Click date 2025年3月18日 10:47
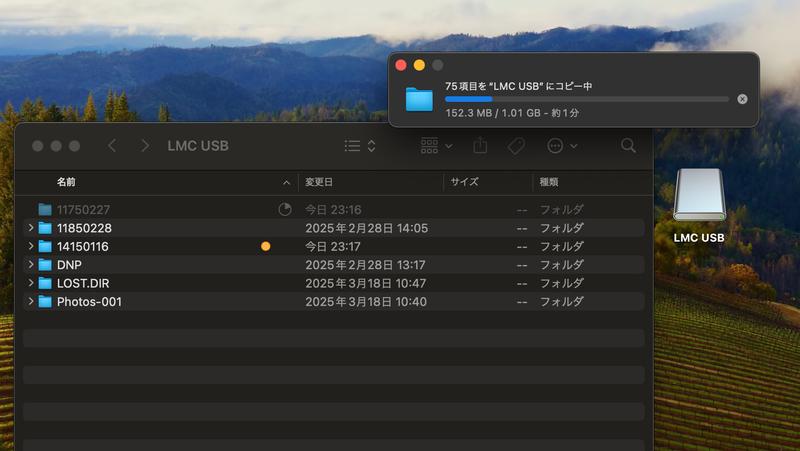 (366, 283)
